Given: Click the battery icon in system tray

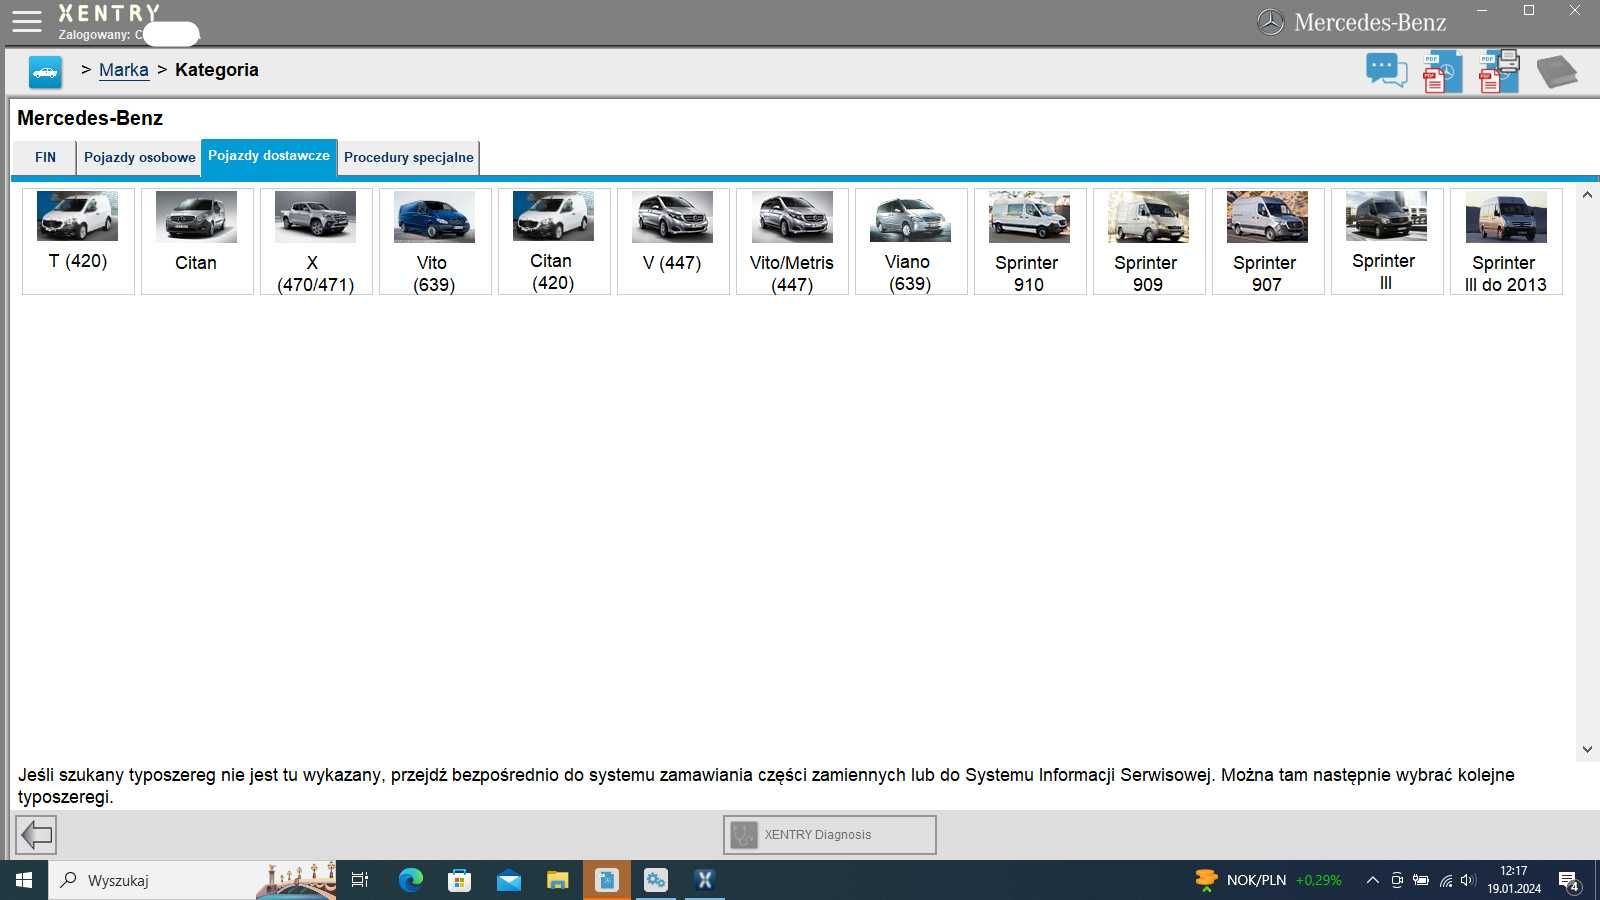Looking at the screenshot, I should (1421, 880).
